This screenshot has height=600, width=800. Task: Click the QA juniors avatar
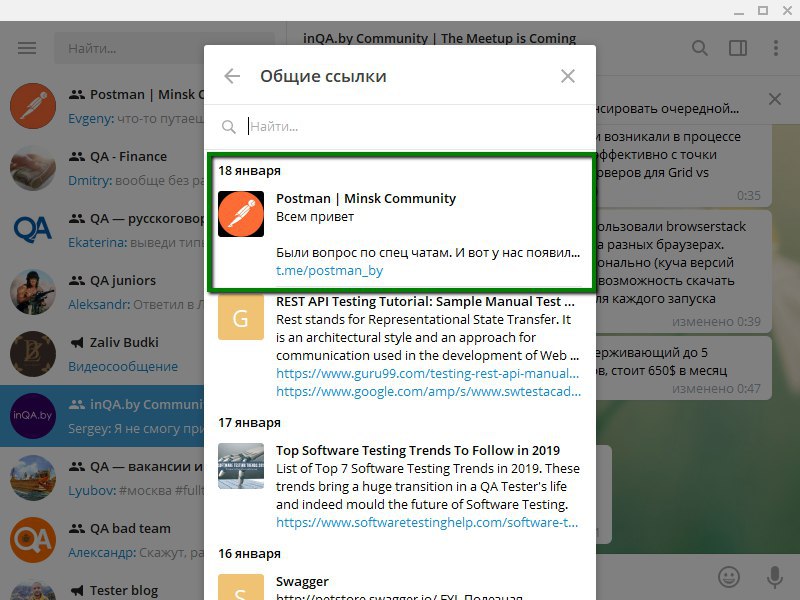point(33,292)
